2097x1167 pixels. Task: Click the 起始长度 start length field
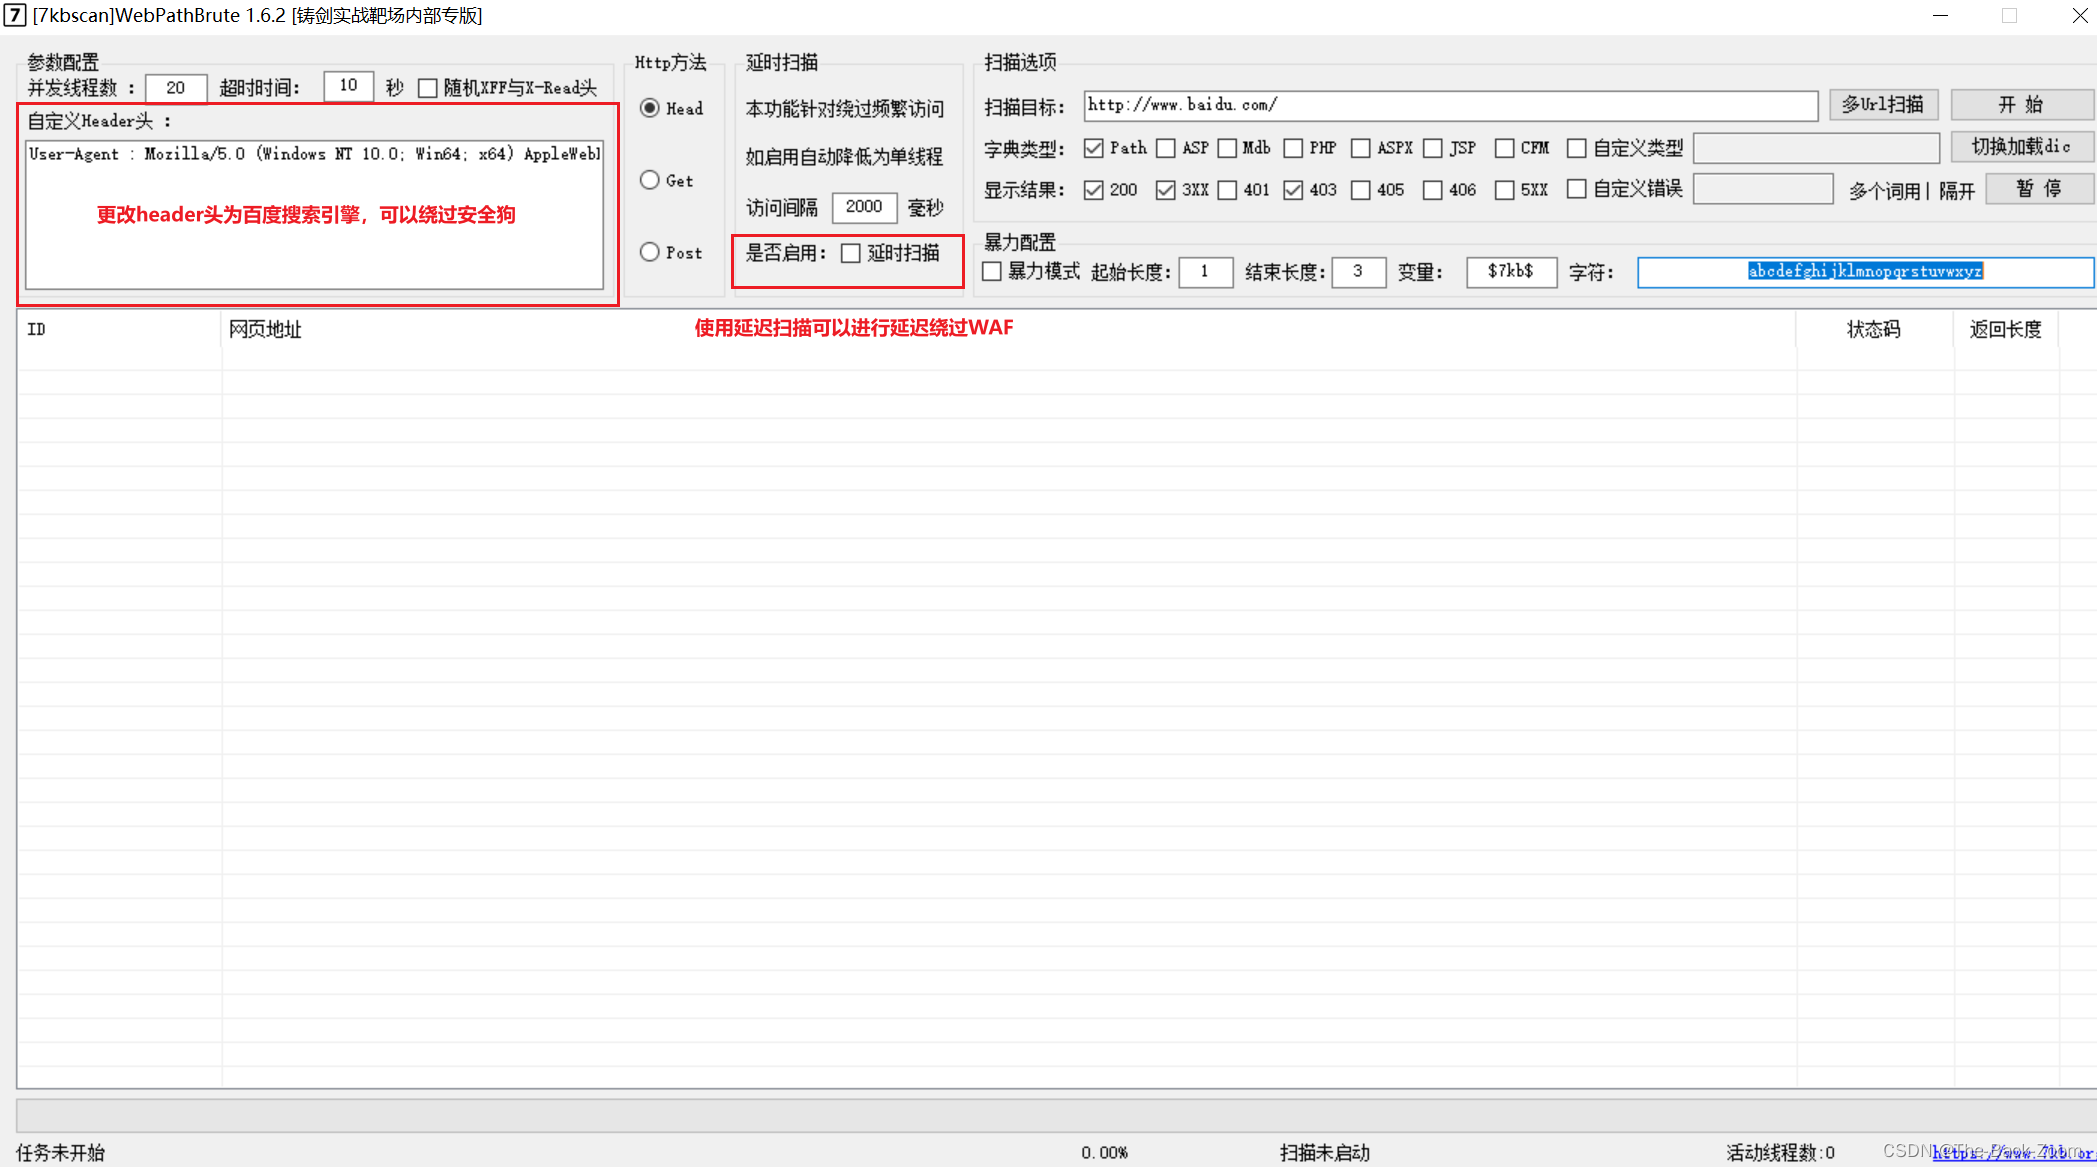1205,272
